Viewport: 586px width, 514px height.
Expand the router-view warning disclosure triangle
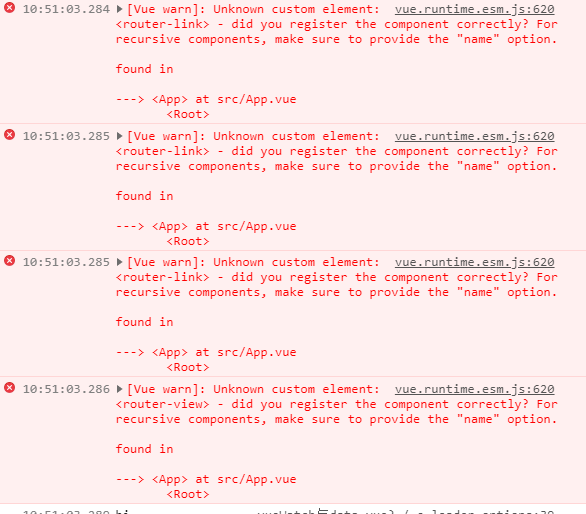point(120,389)
